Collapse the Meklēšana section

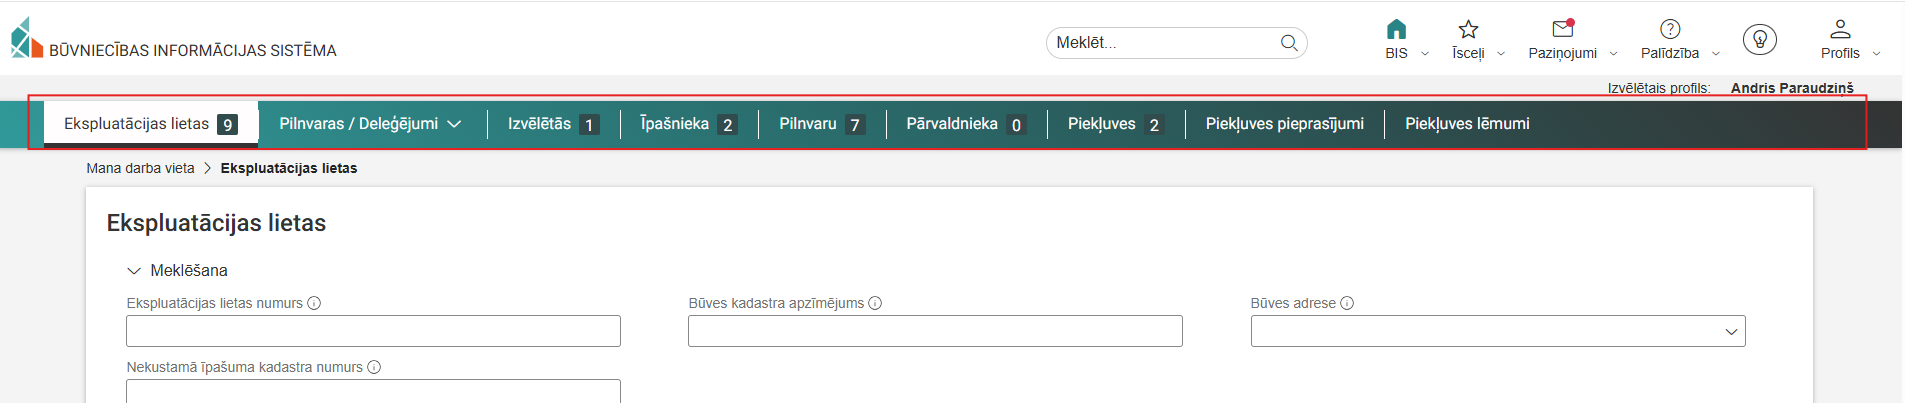point(134,271)
